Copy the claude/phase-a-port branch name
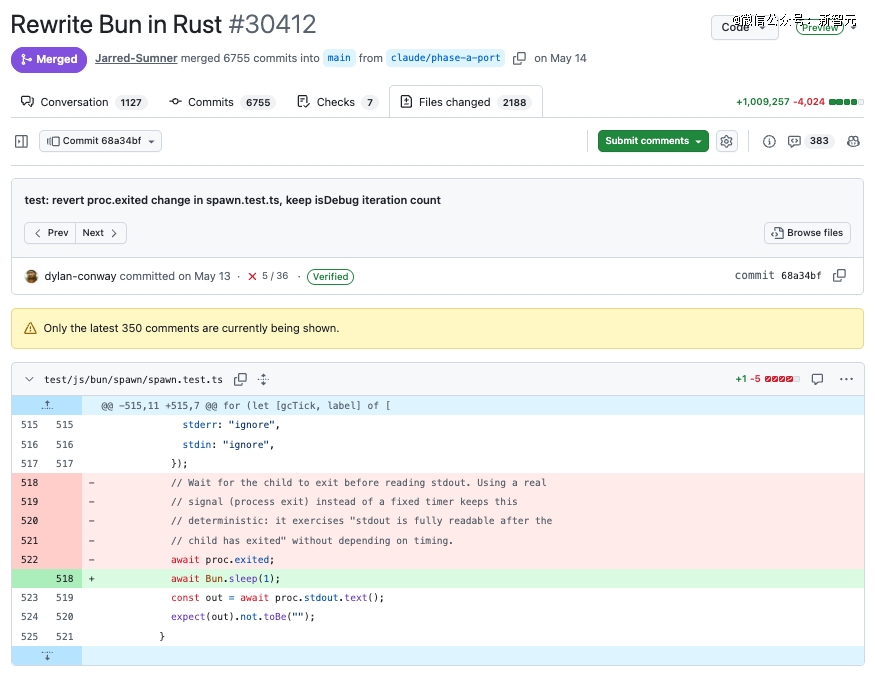Screen dimensions: 875x674 [x=520, y=58]
